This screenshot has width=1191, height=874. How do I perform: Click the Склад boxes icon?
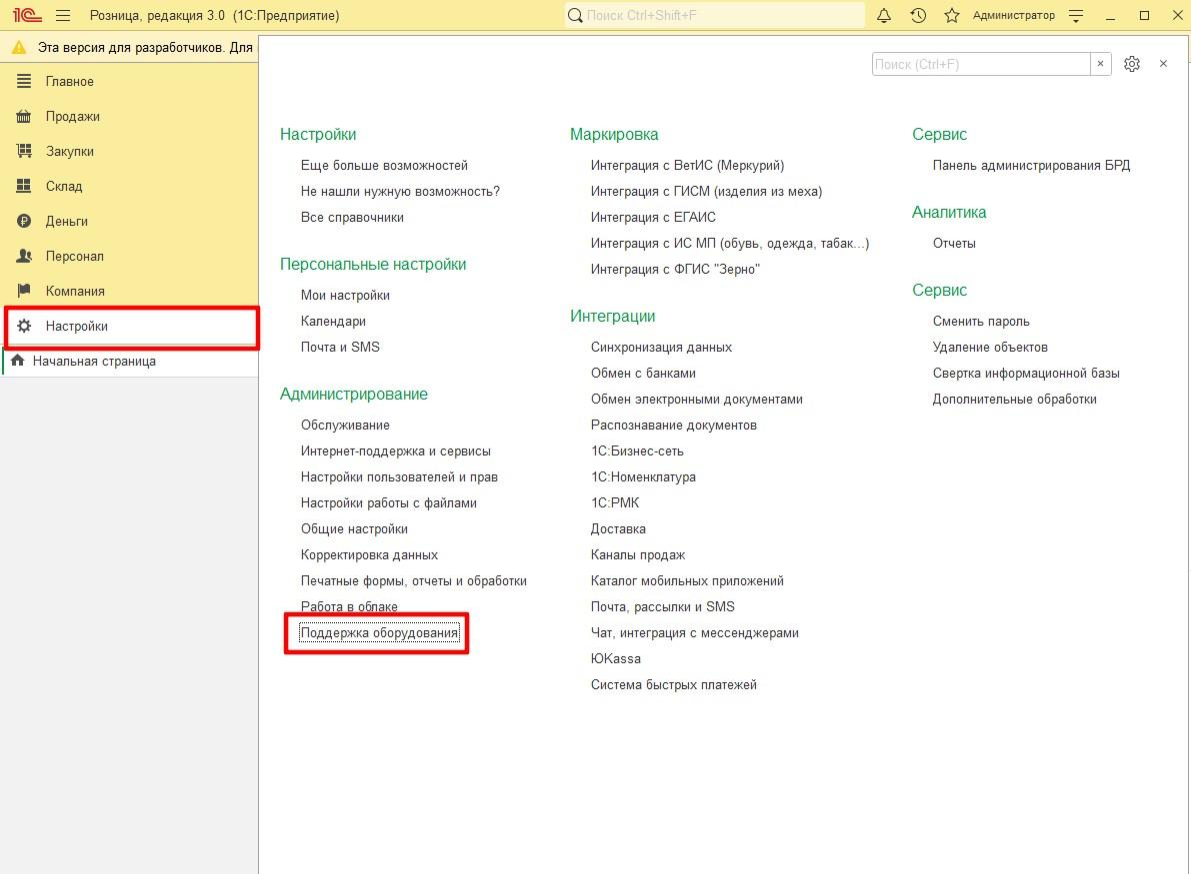pos(24,186)
